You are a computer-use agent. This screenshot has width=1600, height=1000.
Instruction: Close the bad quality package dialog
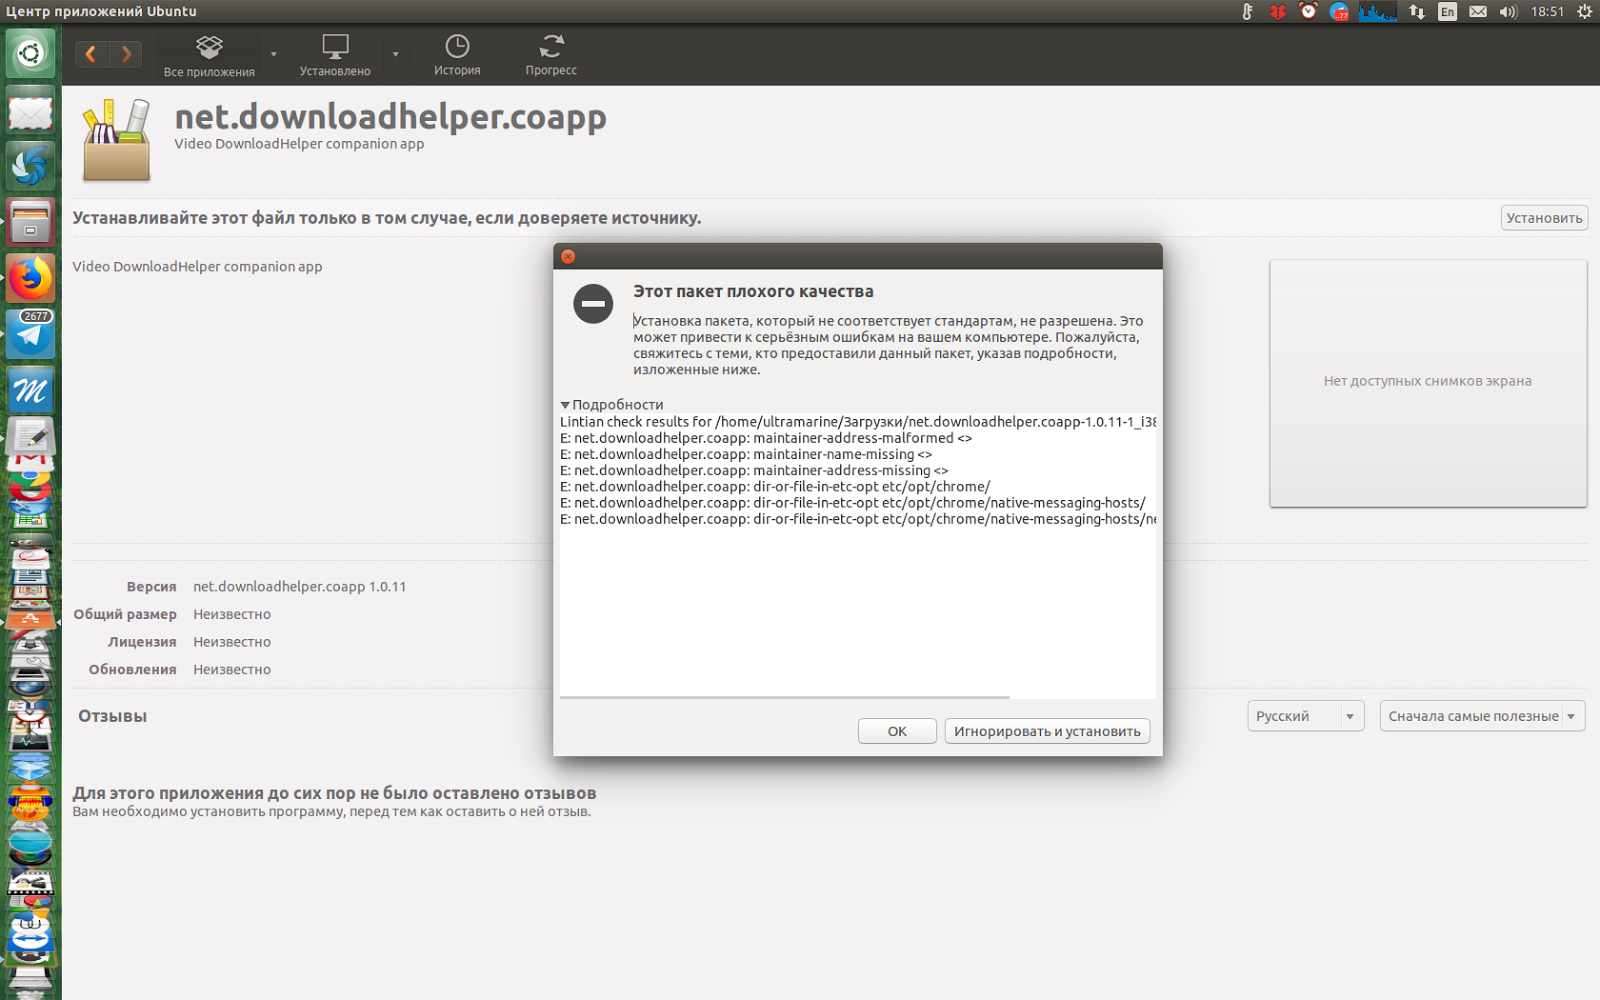[568, 257]
